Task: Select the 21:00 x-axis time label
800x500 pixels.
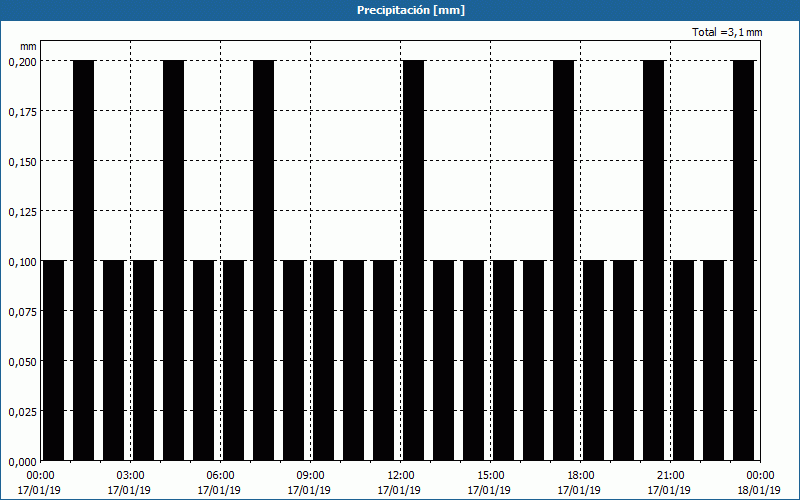Action: point(670,476)
